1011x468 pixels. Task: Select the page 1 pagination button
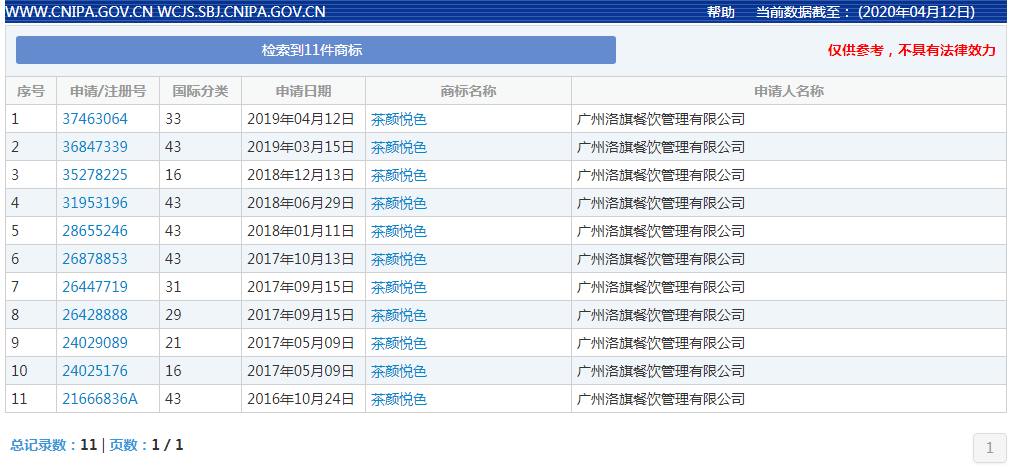point(989,447)
